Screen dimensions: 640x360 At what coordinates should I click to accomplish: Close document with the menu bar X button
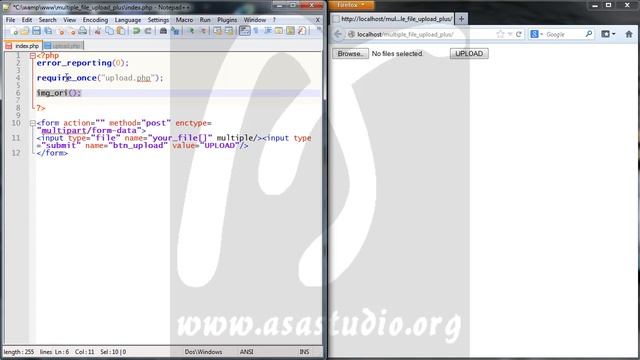tap(318, 20)
